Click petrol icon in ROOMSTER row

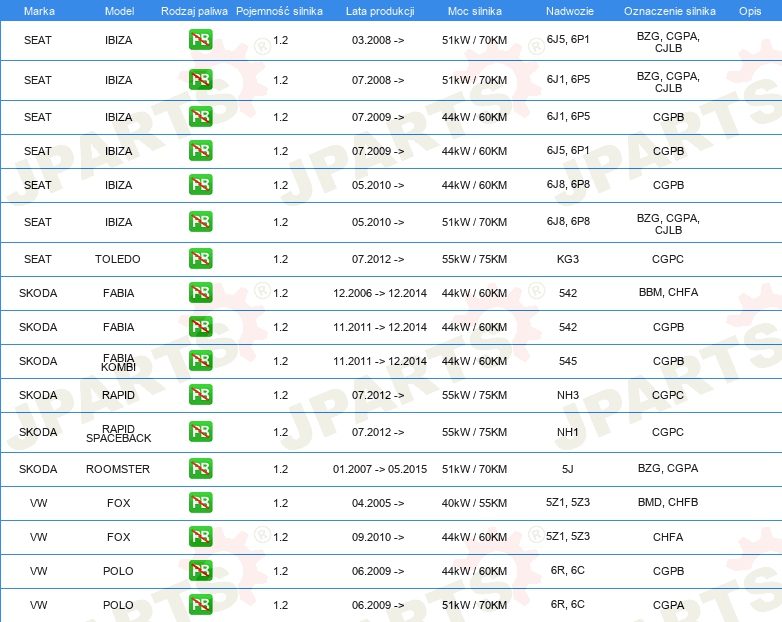point(200,469)
